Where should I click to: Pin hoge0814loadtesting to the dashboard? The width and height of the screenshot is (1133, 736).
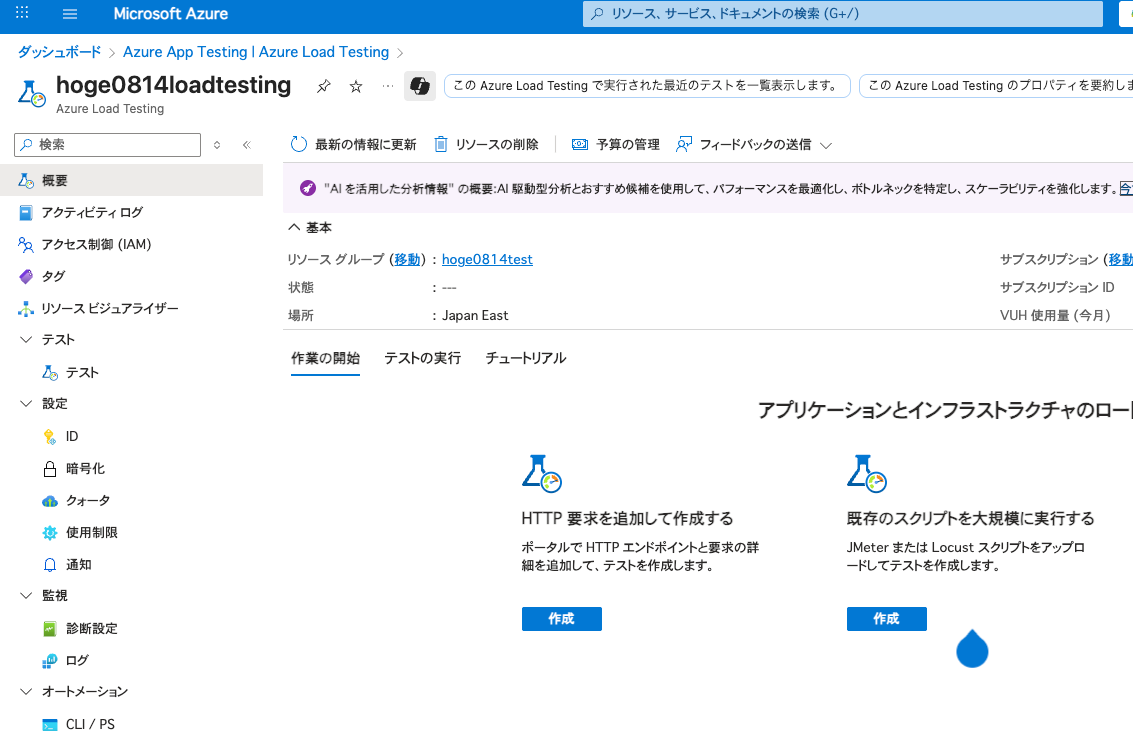(324, 86)
